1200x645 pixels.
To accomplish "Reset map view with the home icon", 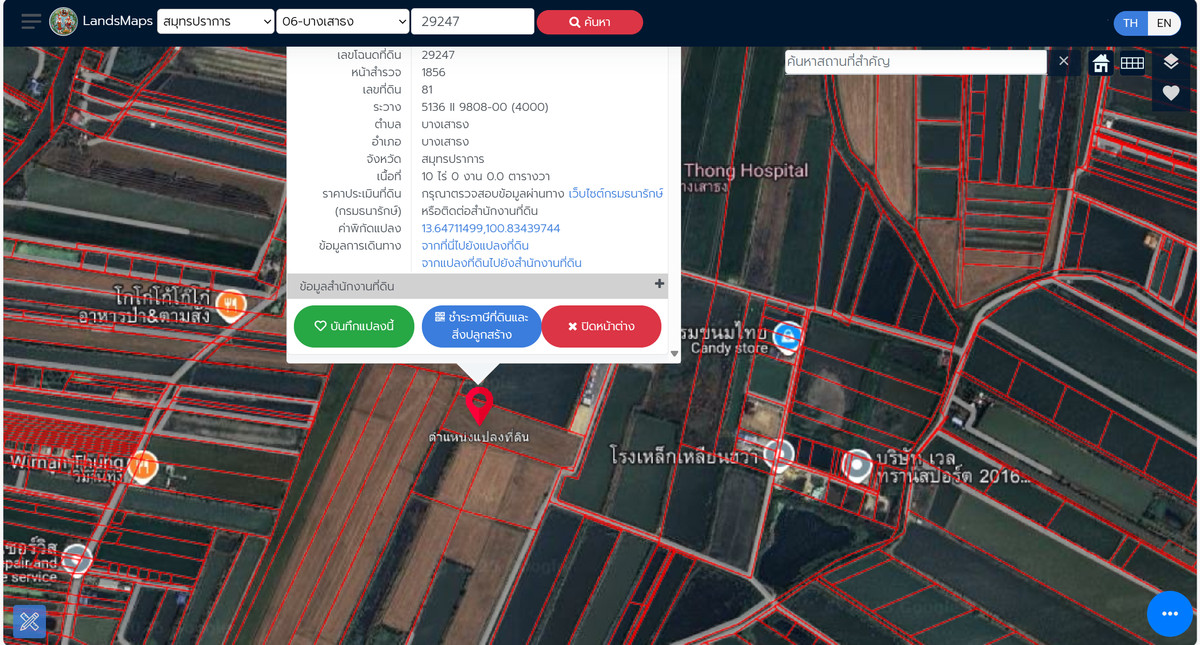I will (1099, 62).
